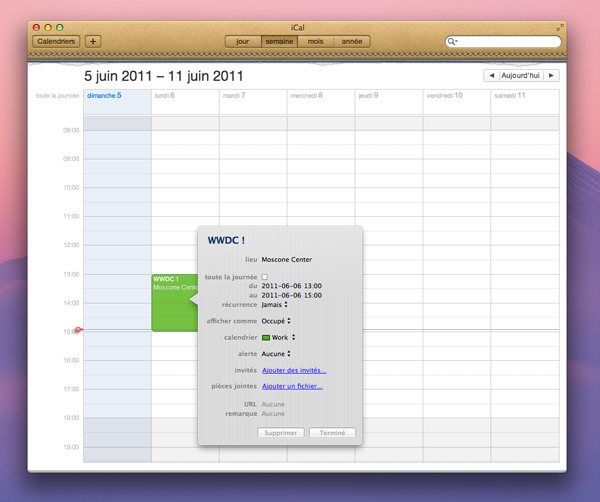Switch to mois view
This screenshot has height=502, width=600.
click(315, 41)
